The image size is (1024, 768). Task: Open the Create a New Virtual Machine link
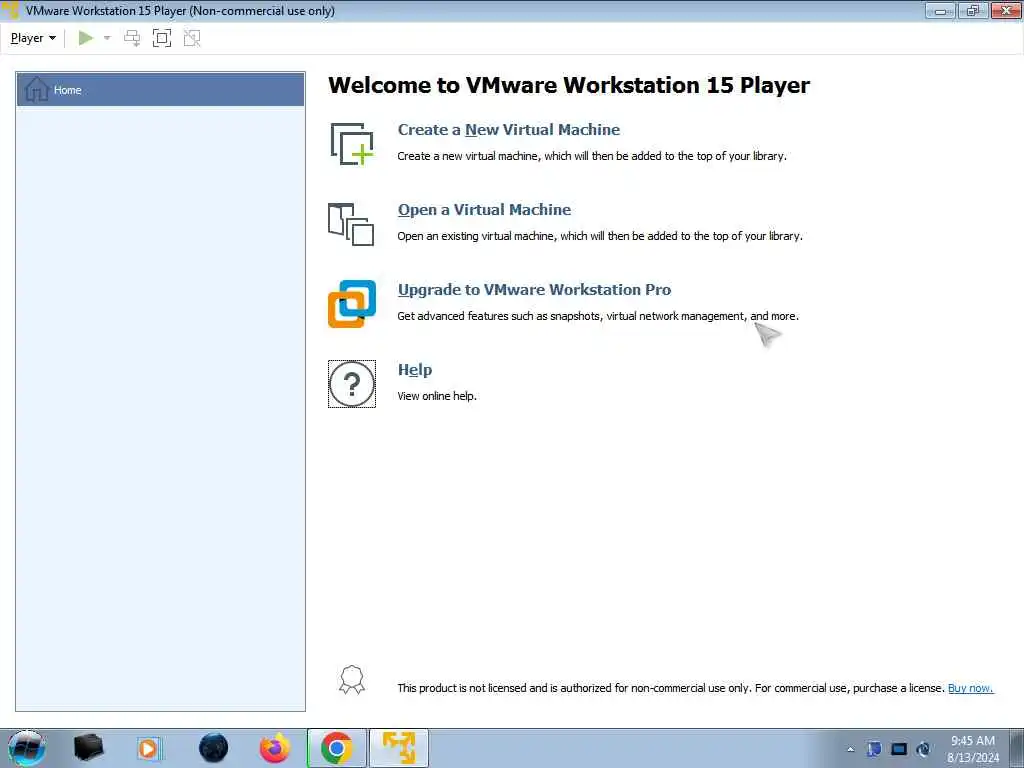(x=509, y=129)
